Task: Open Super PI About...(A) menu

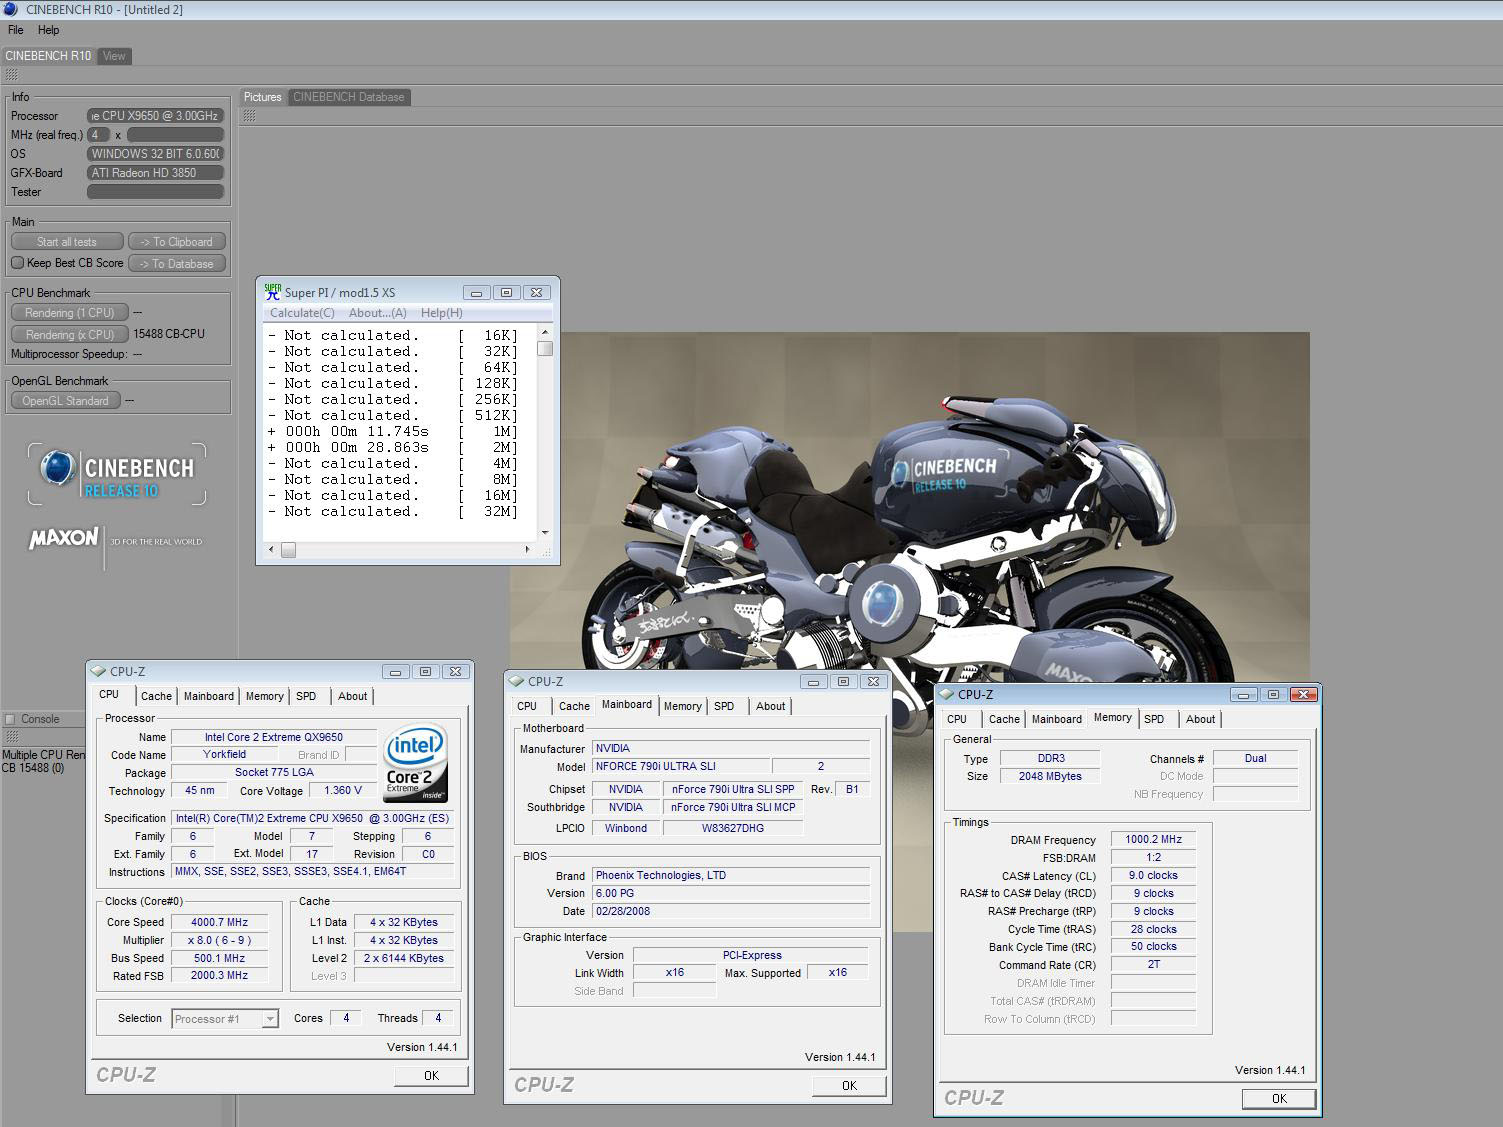Action: [x=377, y=313]
